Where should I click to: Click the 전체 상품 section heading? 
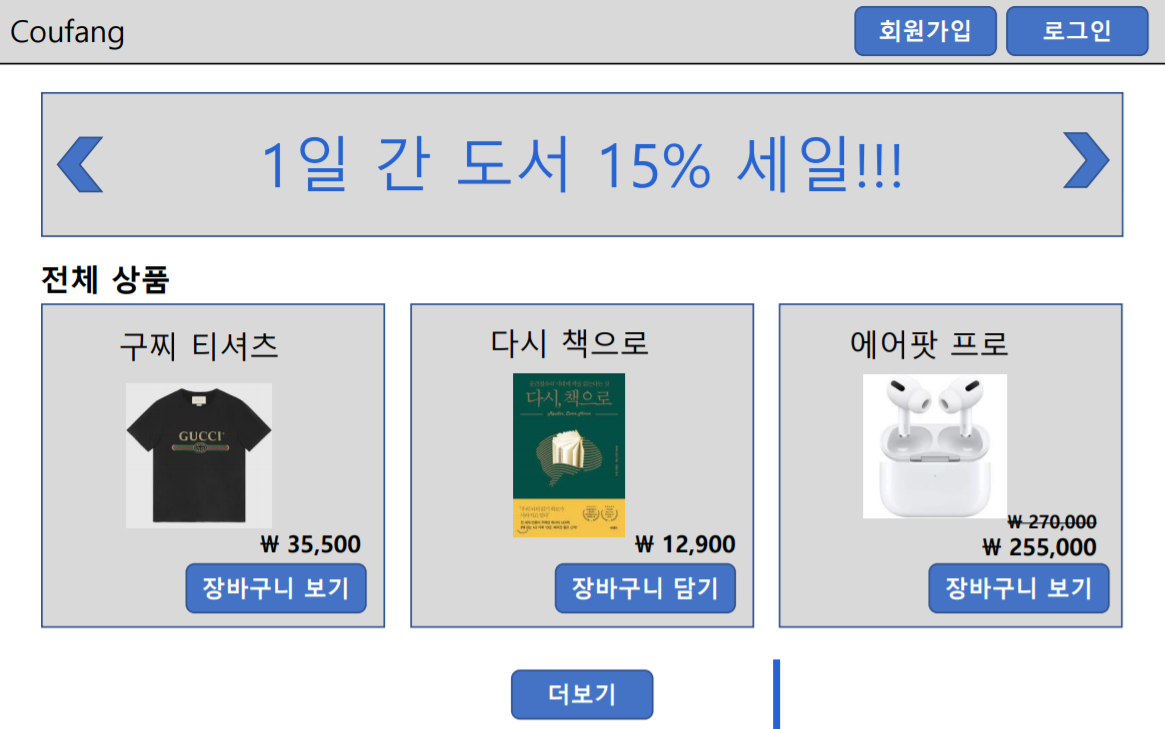coord(106,280)
